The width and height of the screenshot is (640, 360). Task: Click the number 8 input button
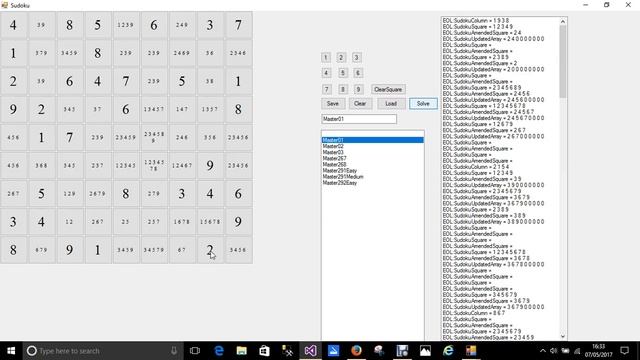[x=343, y=89]
